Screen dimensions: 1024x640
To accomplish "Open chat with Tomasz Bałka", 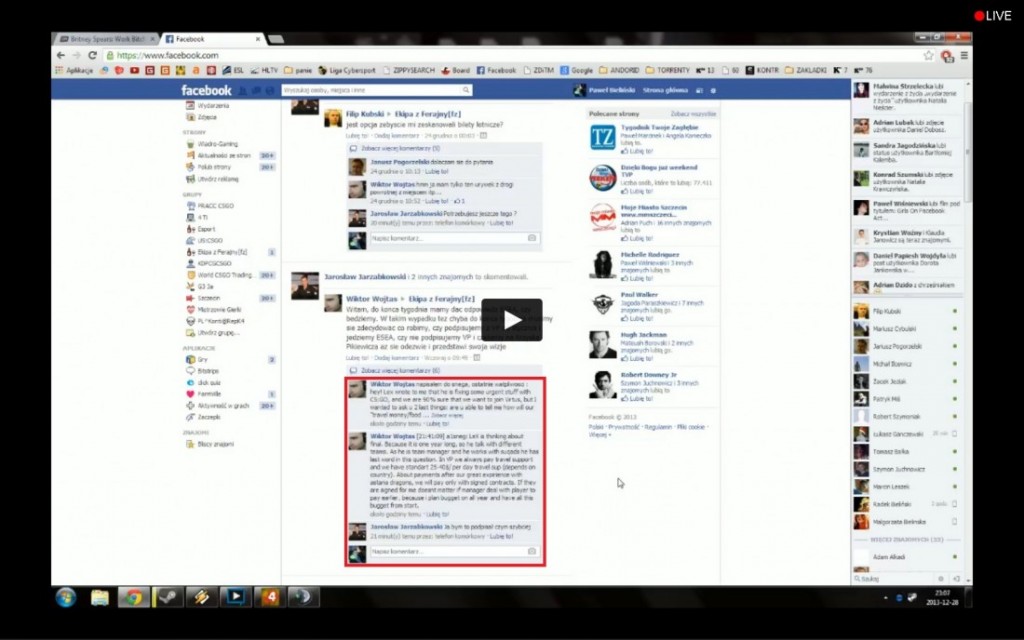I will (905, 451).
